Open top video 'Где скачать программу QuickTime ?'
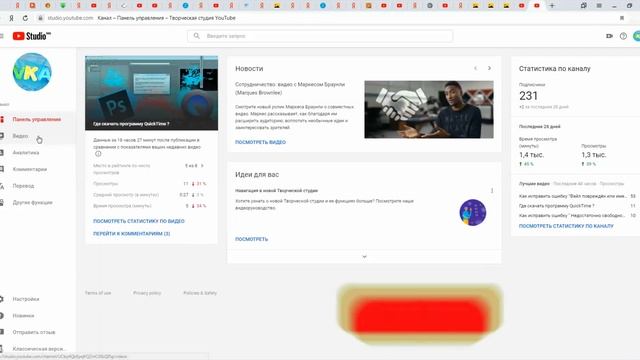 click(556, 206)
